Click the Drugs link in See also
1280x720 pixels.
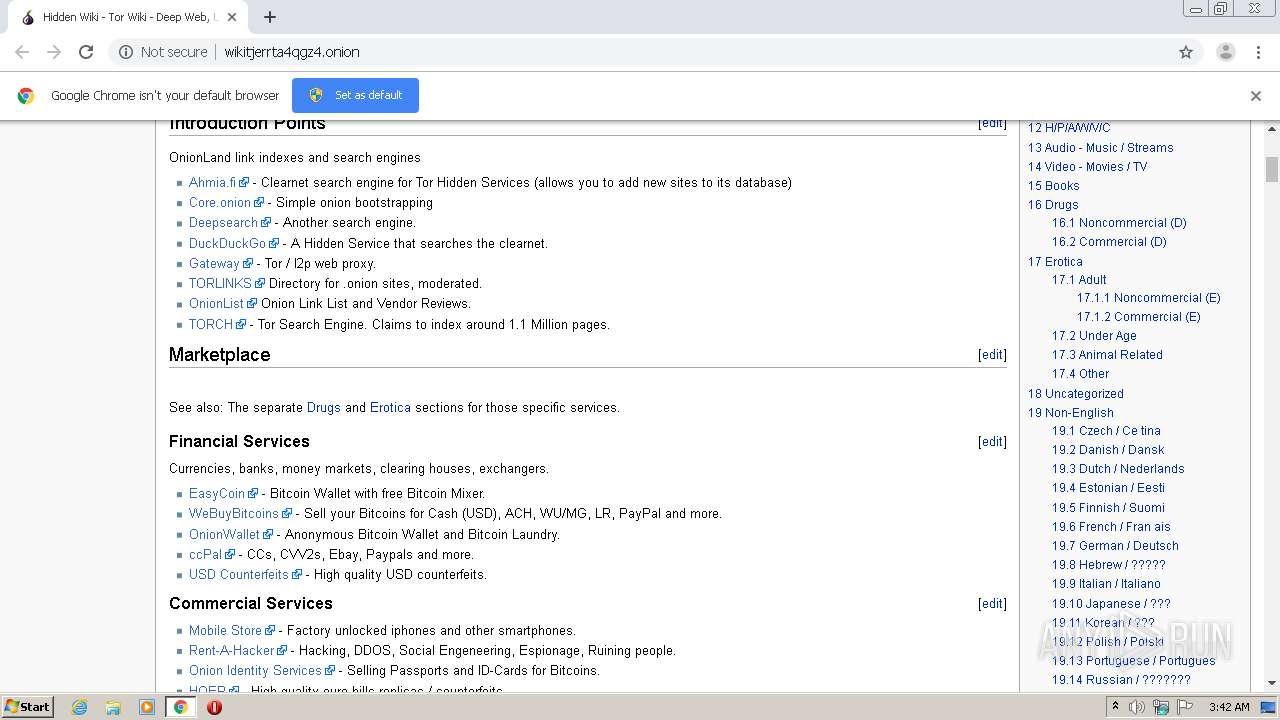point(324,407)
